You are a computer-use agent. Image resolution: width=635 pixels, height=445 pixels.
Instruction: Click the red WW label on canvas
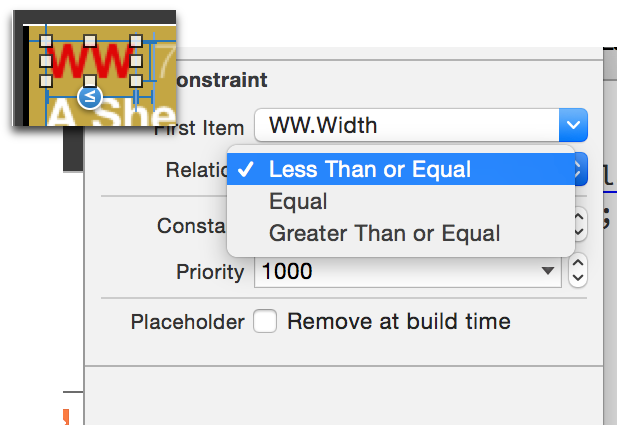(x=91, y=61)
